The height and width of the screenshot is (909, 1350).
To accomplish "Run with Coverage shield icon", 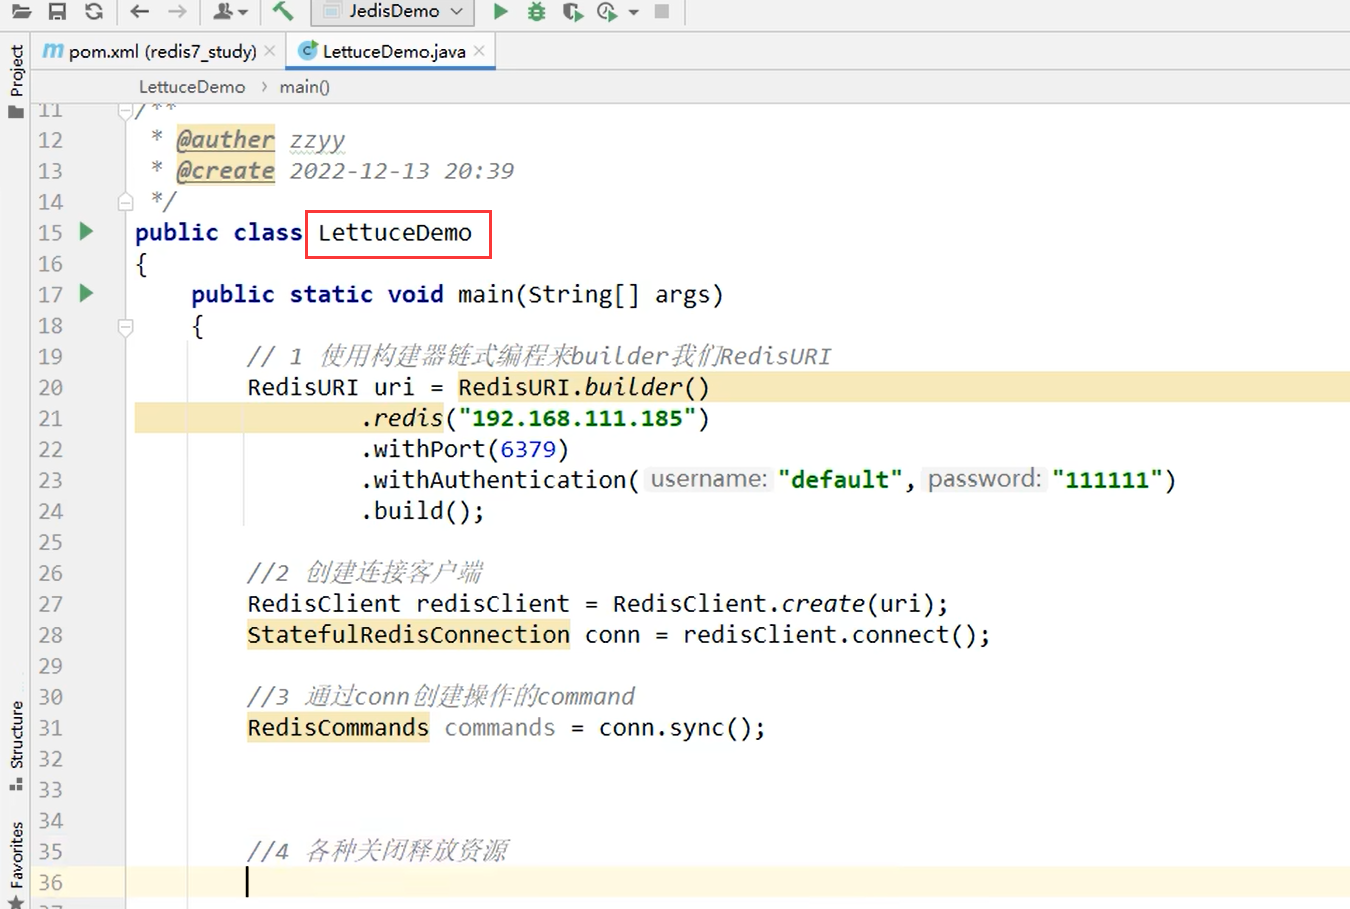I will (572, 12).
